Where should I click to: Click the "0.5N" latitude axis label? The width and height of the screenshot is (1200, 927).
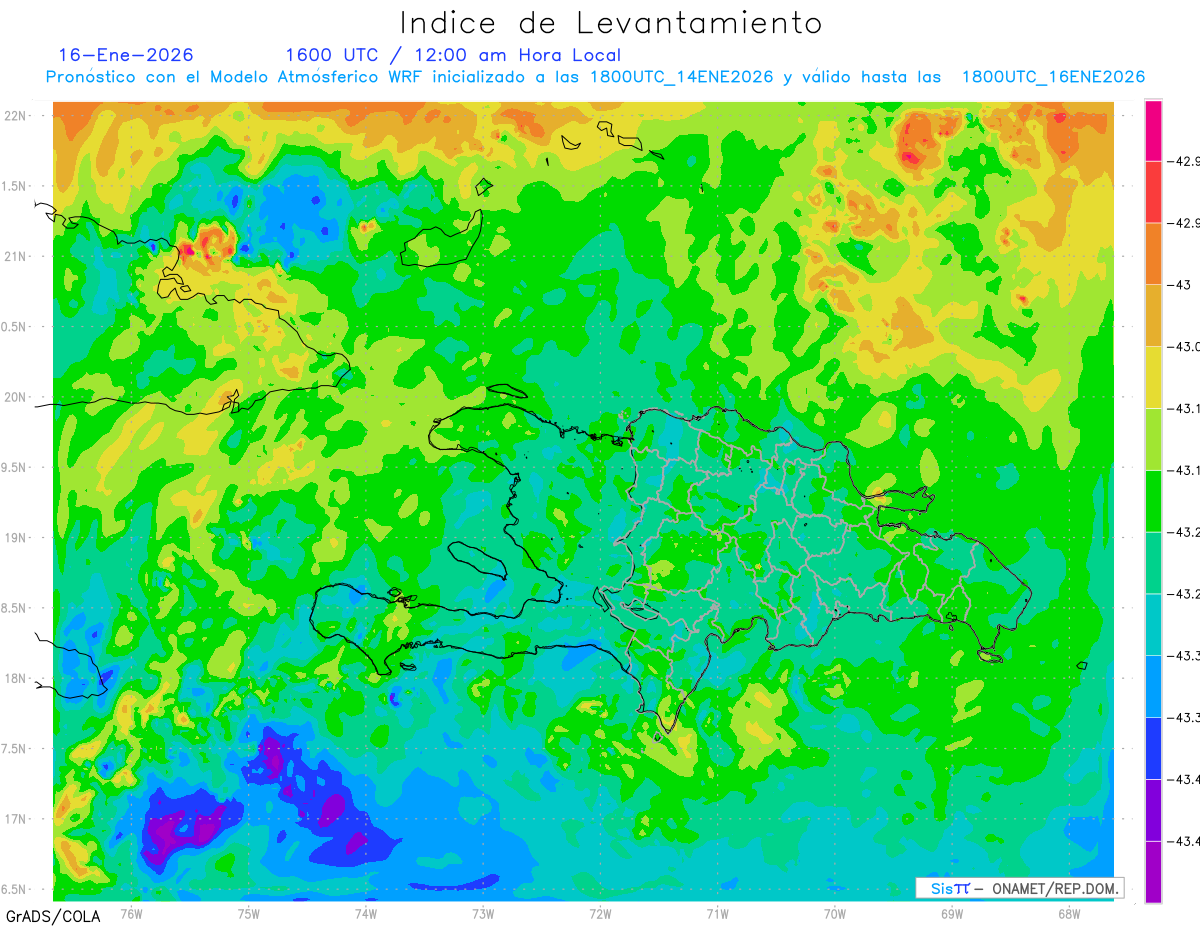point(15,327)
